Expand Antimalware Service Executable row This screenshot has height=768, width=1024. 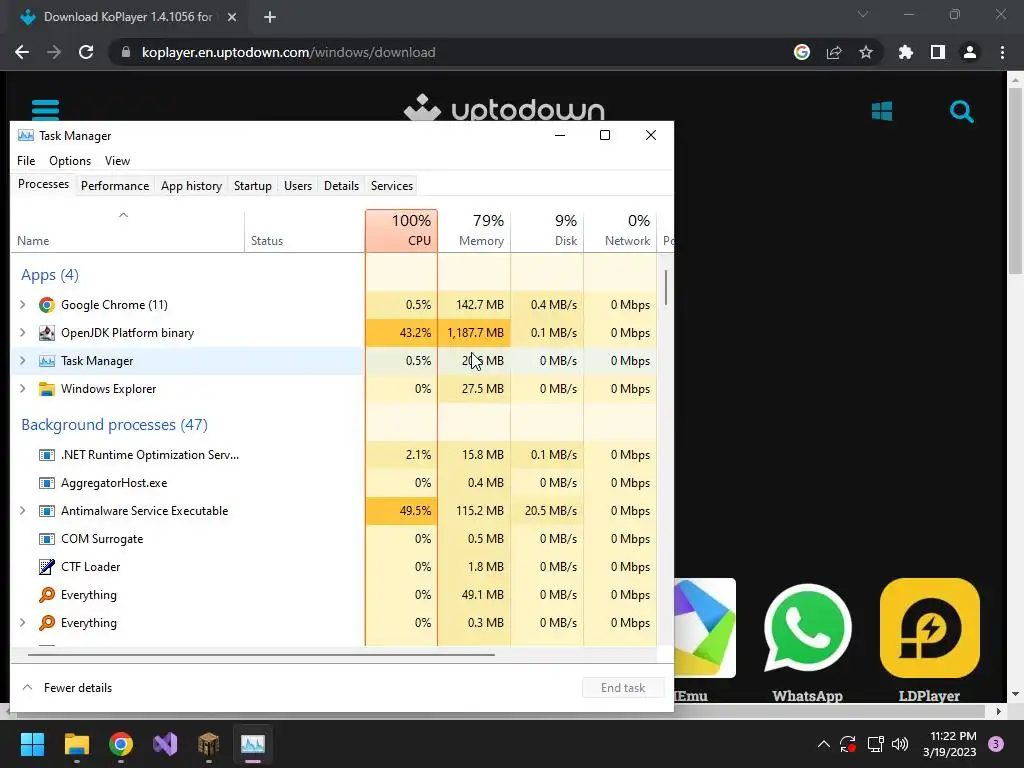coord(23,511)
